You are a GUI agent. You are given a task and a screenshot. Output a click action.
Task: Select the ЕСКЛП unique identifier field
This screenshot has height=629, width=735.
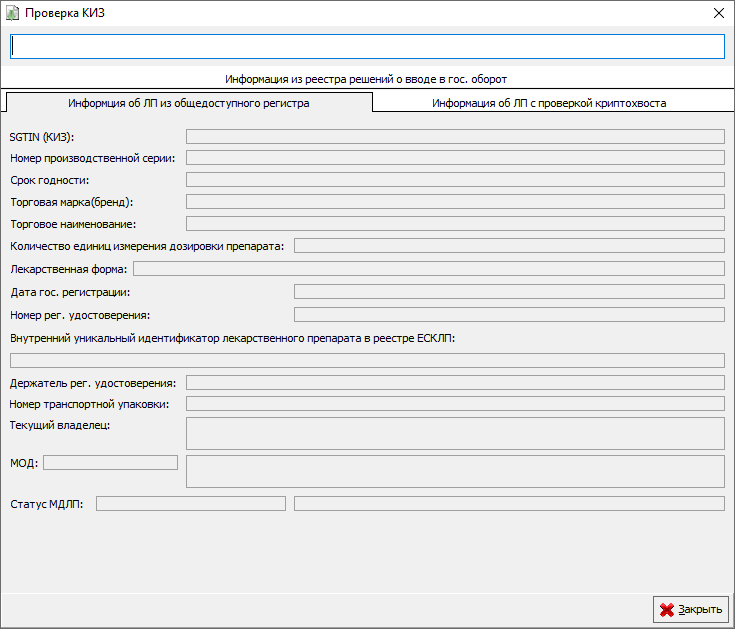pos(367,360)
